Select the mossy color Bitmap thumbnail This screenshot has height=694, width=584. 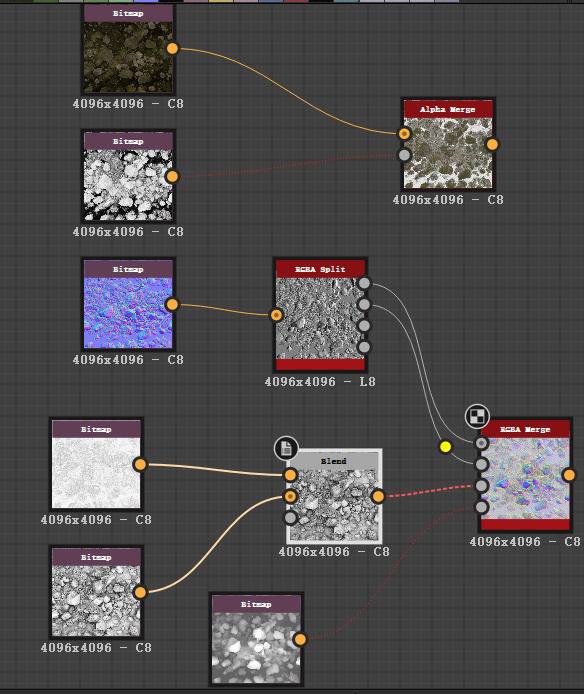pos(128,57)
